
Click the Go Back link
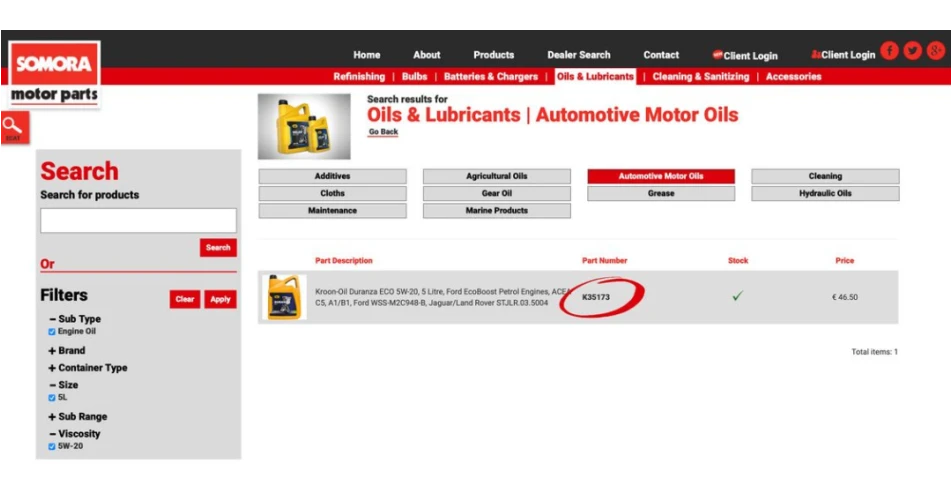383,132
